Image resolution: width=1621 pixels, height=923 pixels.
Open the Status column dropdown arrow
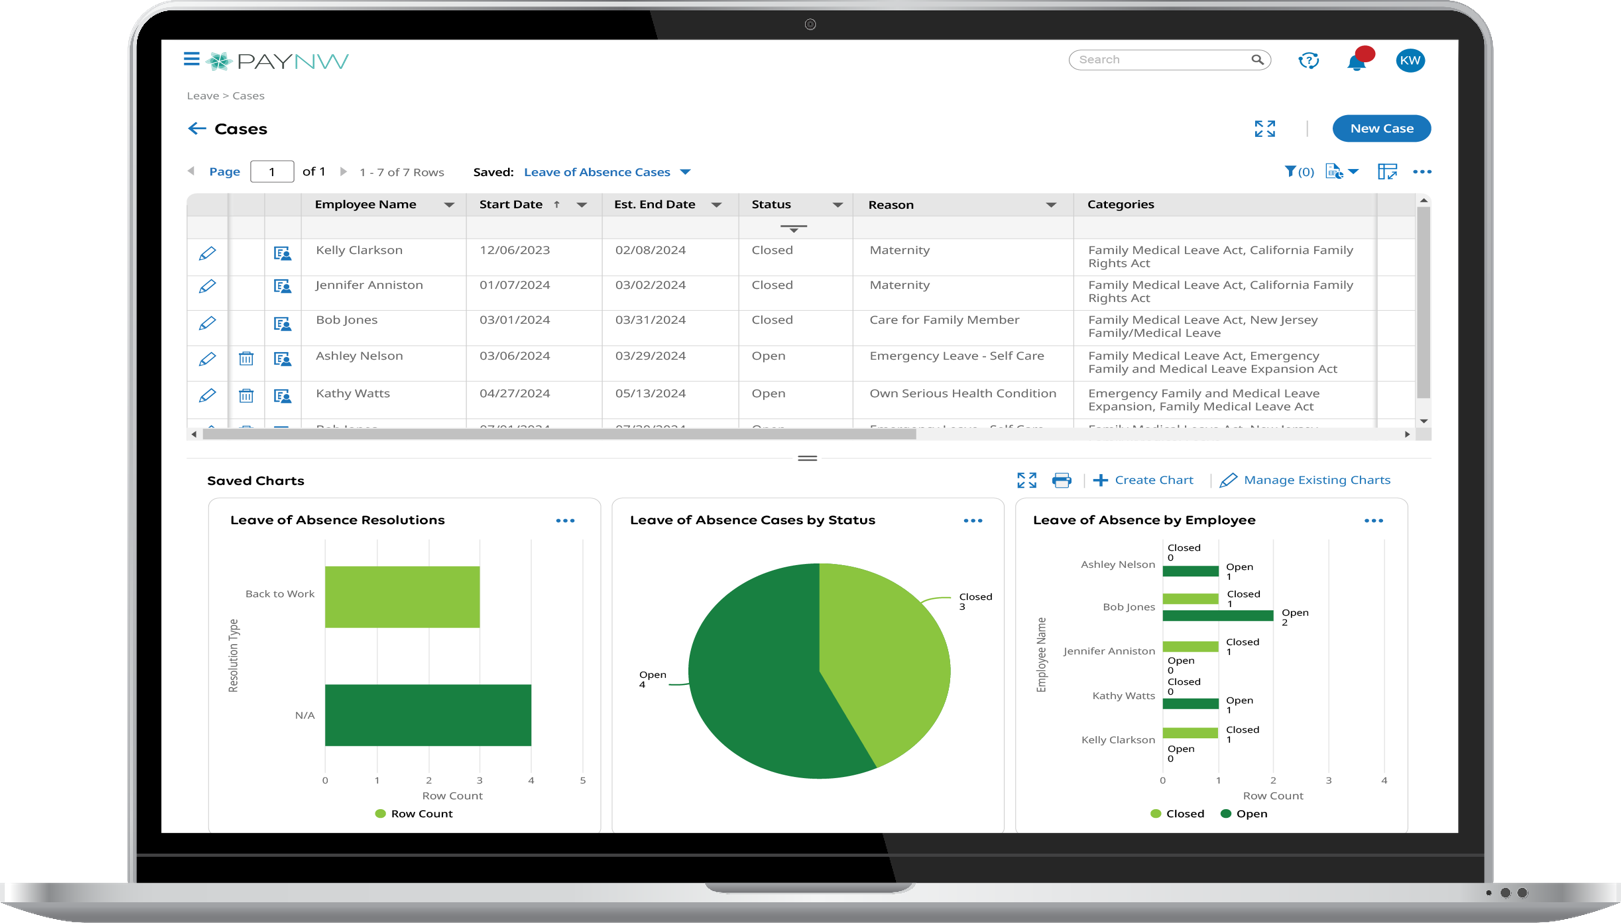click(837, 205)
